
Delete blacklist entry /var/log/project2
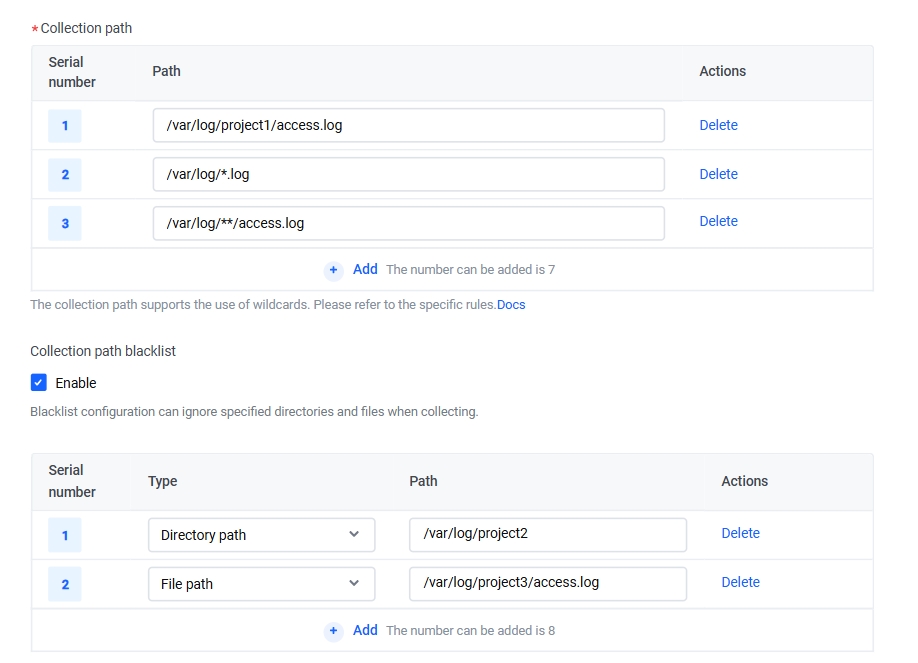pyautogui.click(x=741, y=533)
